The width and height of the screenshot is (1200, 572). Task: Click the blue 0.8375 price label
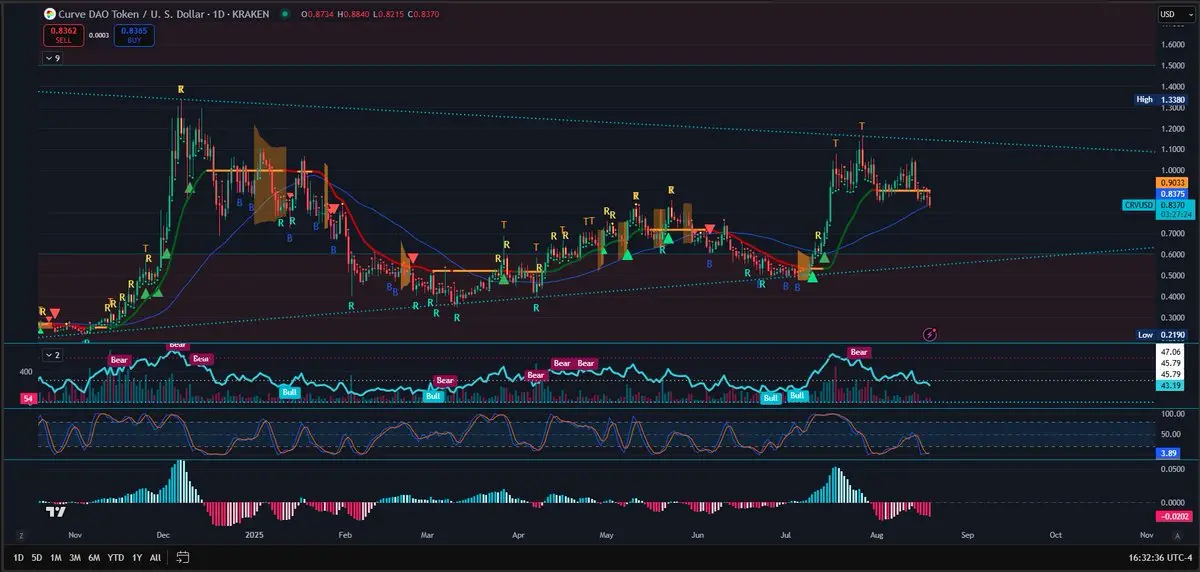(1170, 194)
